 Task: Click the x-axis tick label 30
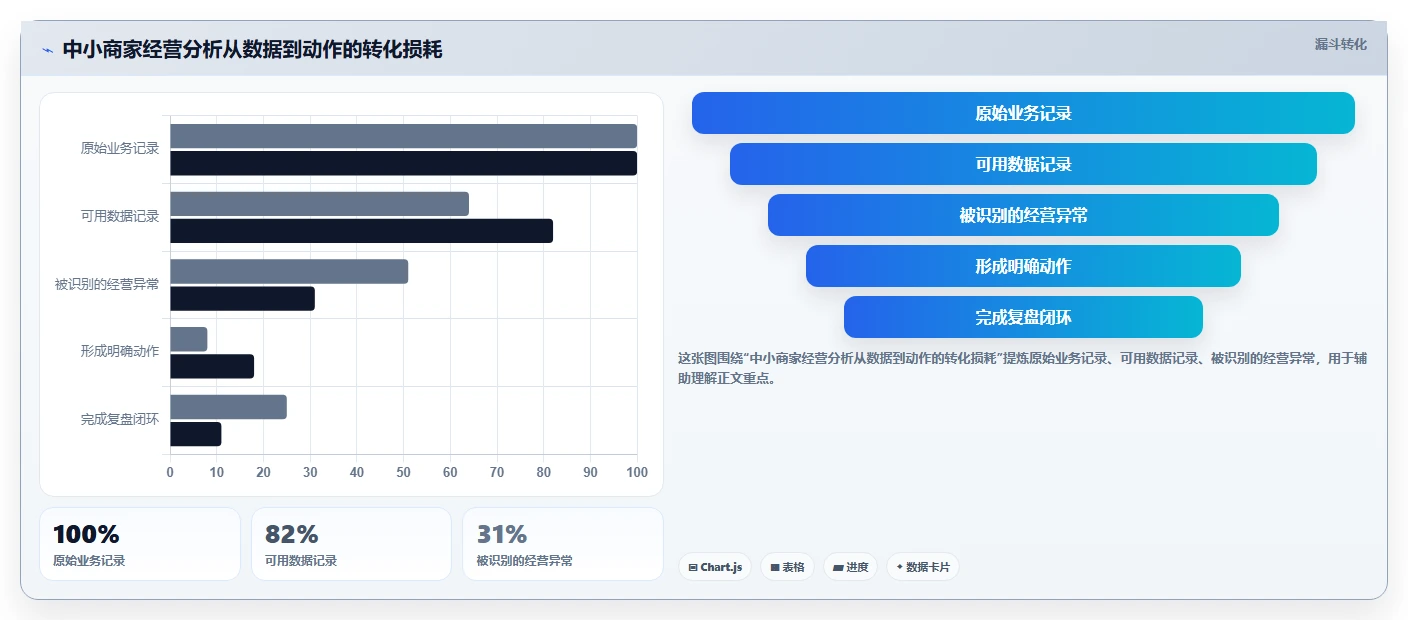[310, 472]
